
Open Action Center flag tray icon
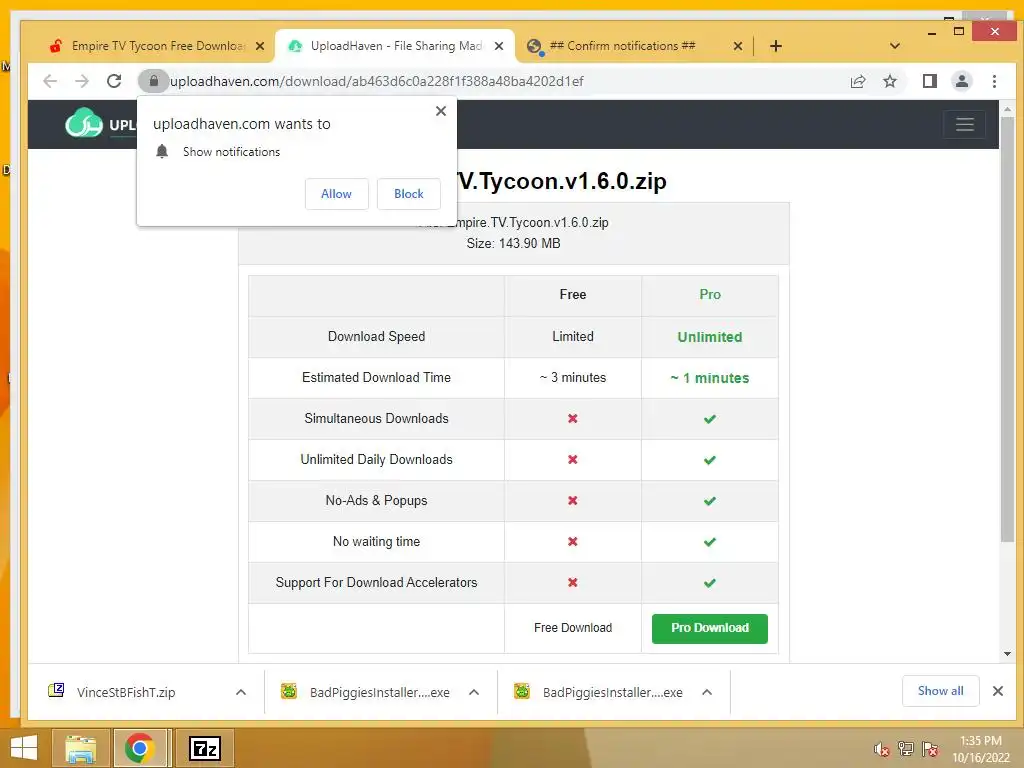click(930, 748)
